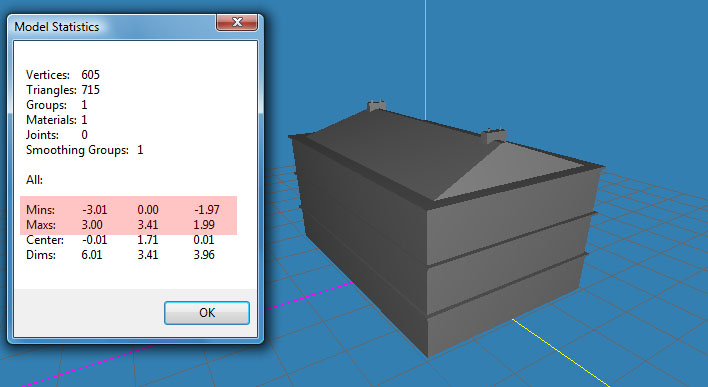Click the Mins value -1.97
The width and height of the screenshot is (708, 387).
(x=207, y=210)
